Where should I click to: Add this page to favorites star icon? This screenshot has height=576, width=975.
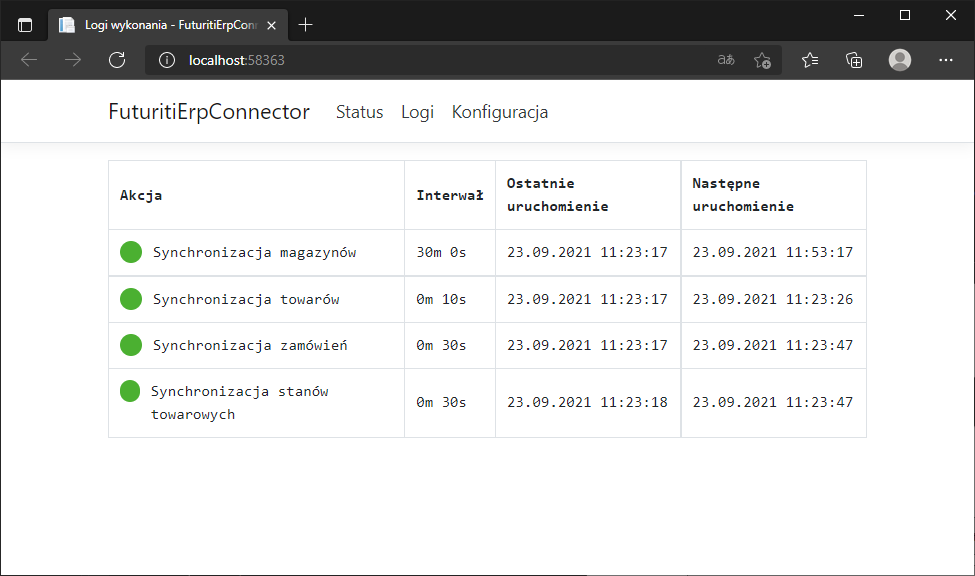point(762,60)
